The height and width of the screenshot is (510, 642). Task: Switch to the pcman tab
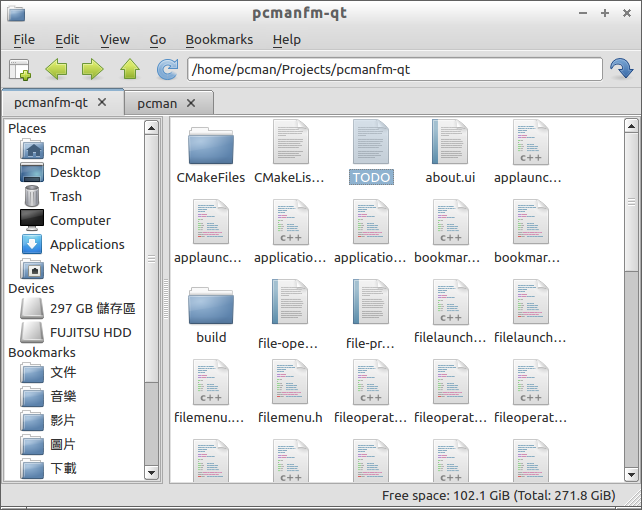pos(157,103)
